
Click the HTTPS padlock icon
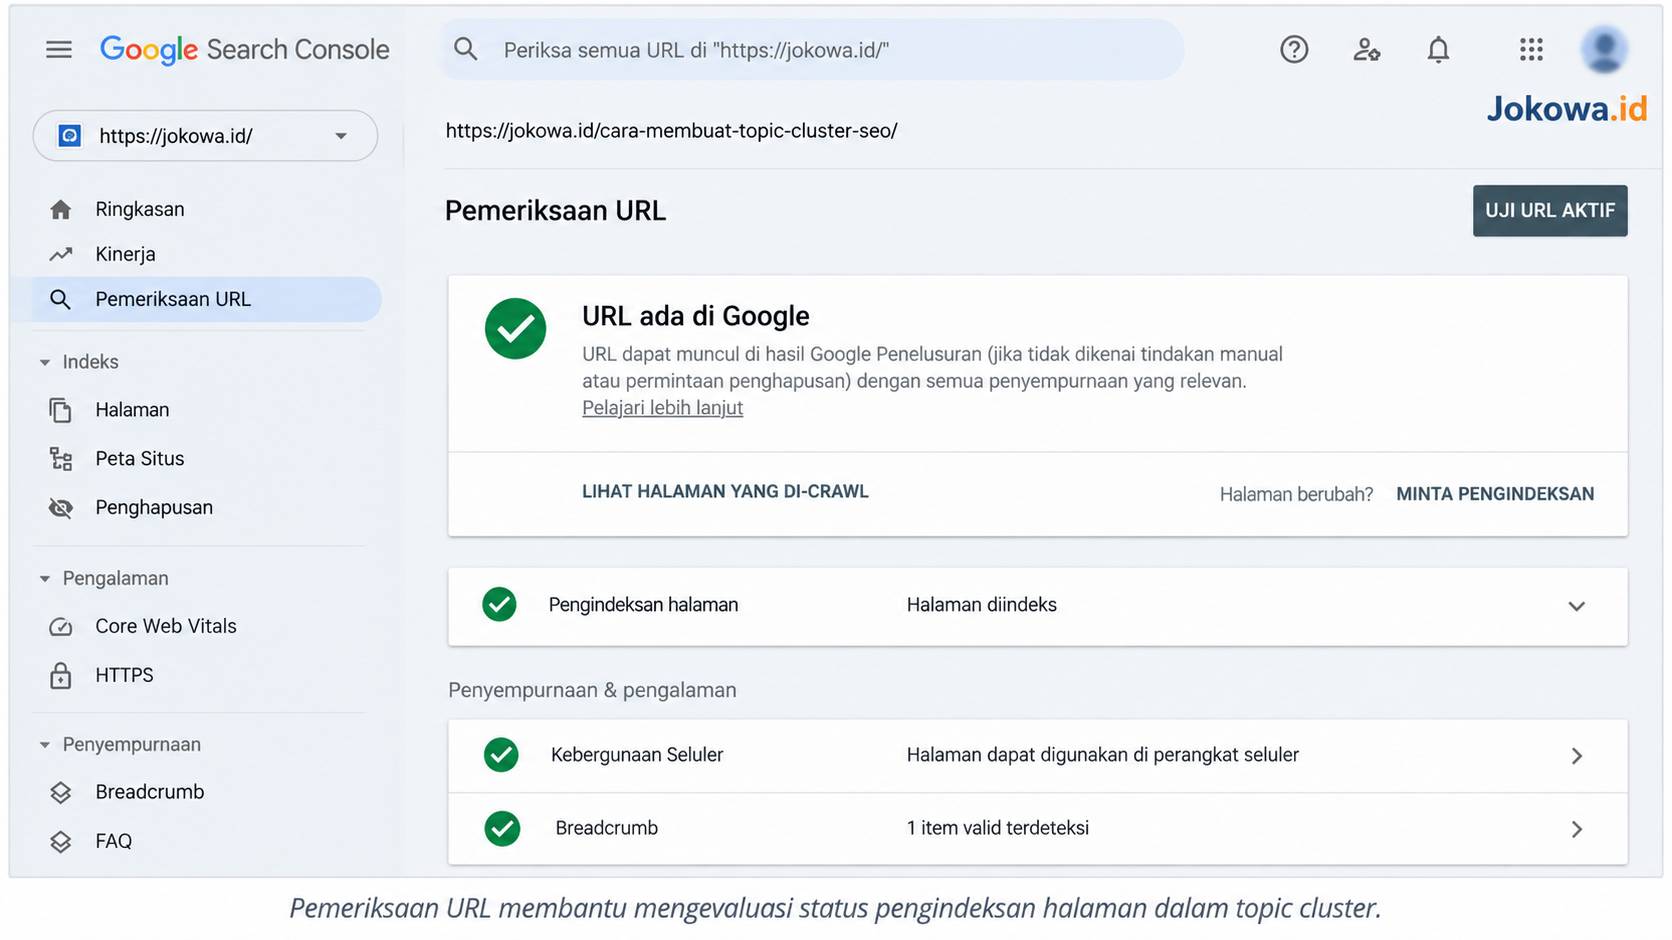61,675
